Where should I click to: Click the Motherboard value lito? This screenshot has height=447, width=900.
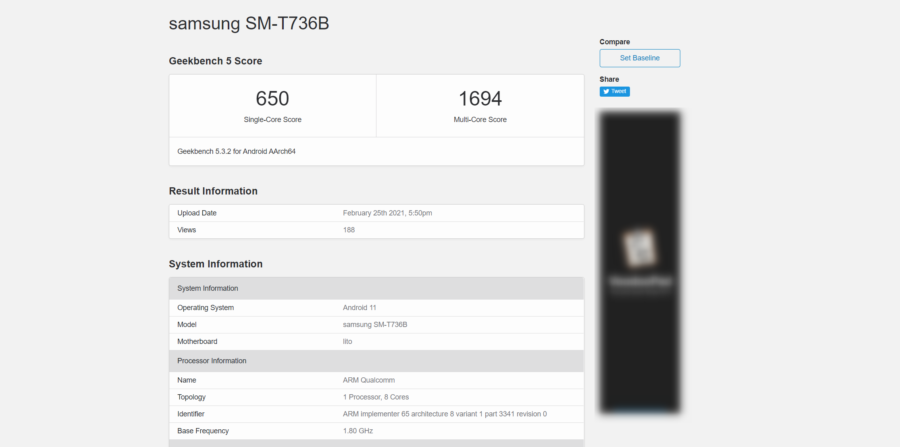tap(347, 341)
